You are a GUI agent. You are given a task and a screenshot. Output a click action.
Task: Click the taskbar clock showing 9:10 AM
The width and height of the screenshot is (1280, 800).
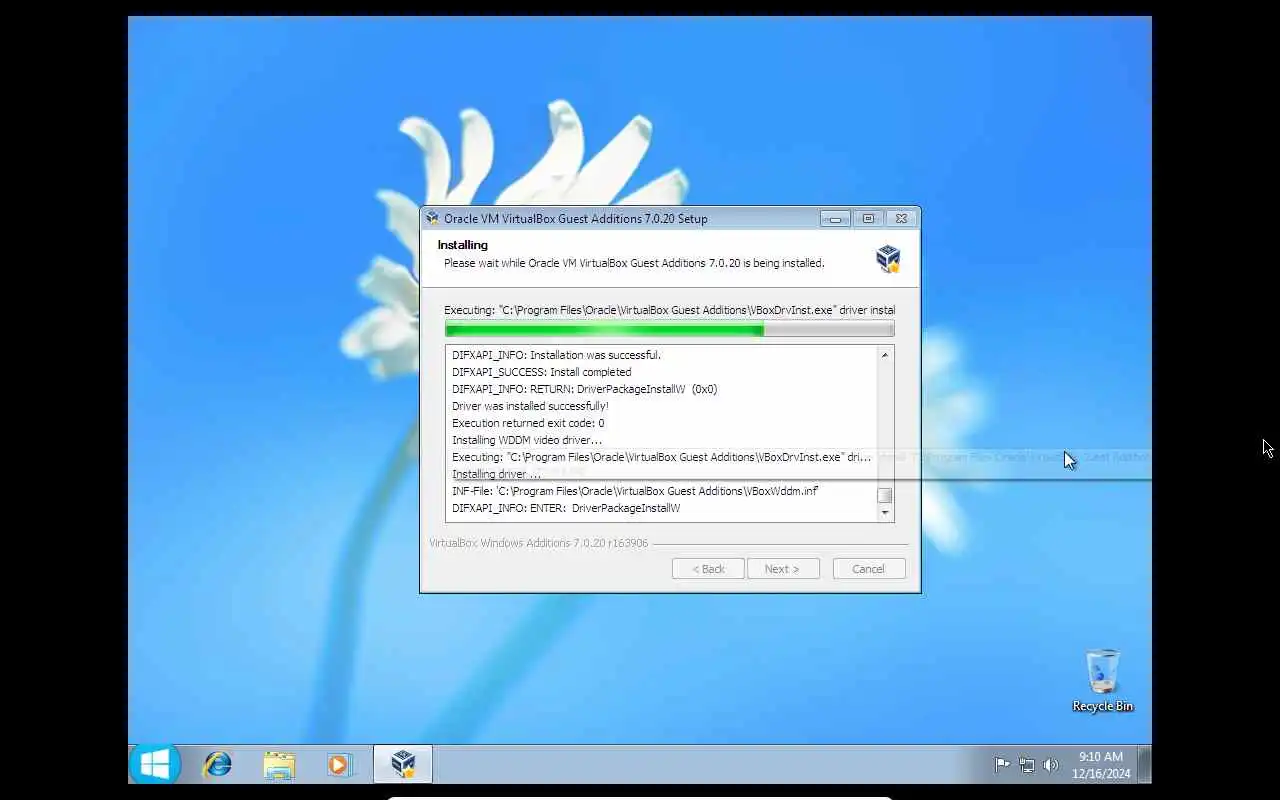click(1101, 765)
